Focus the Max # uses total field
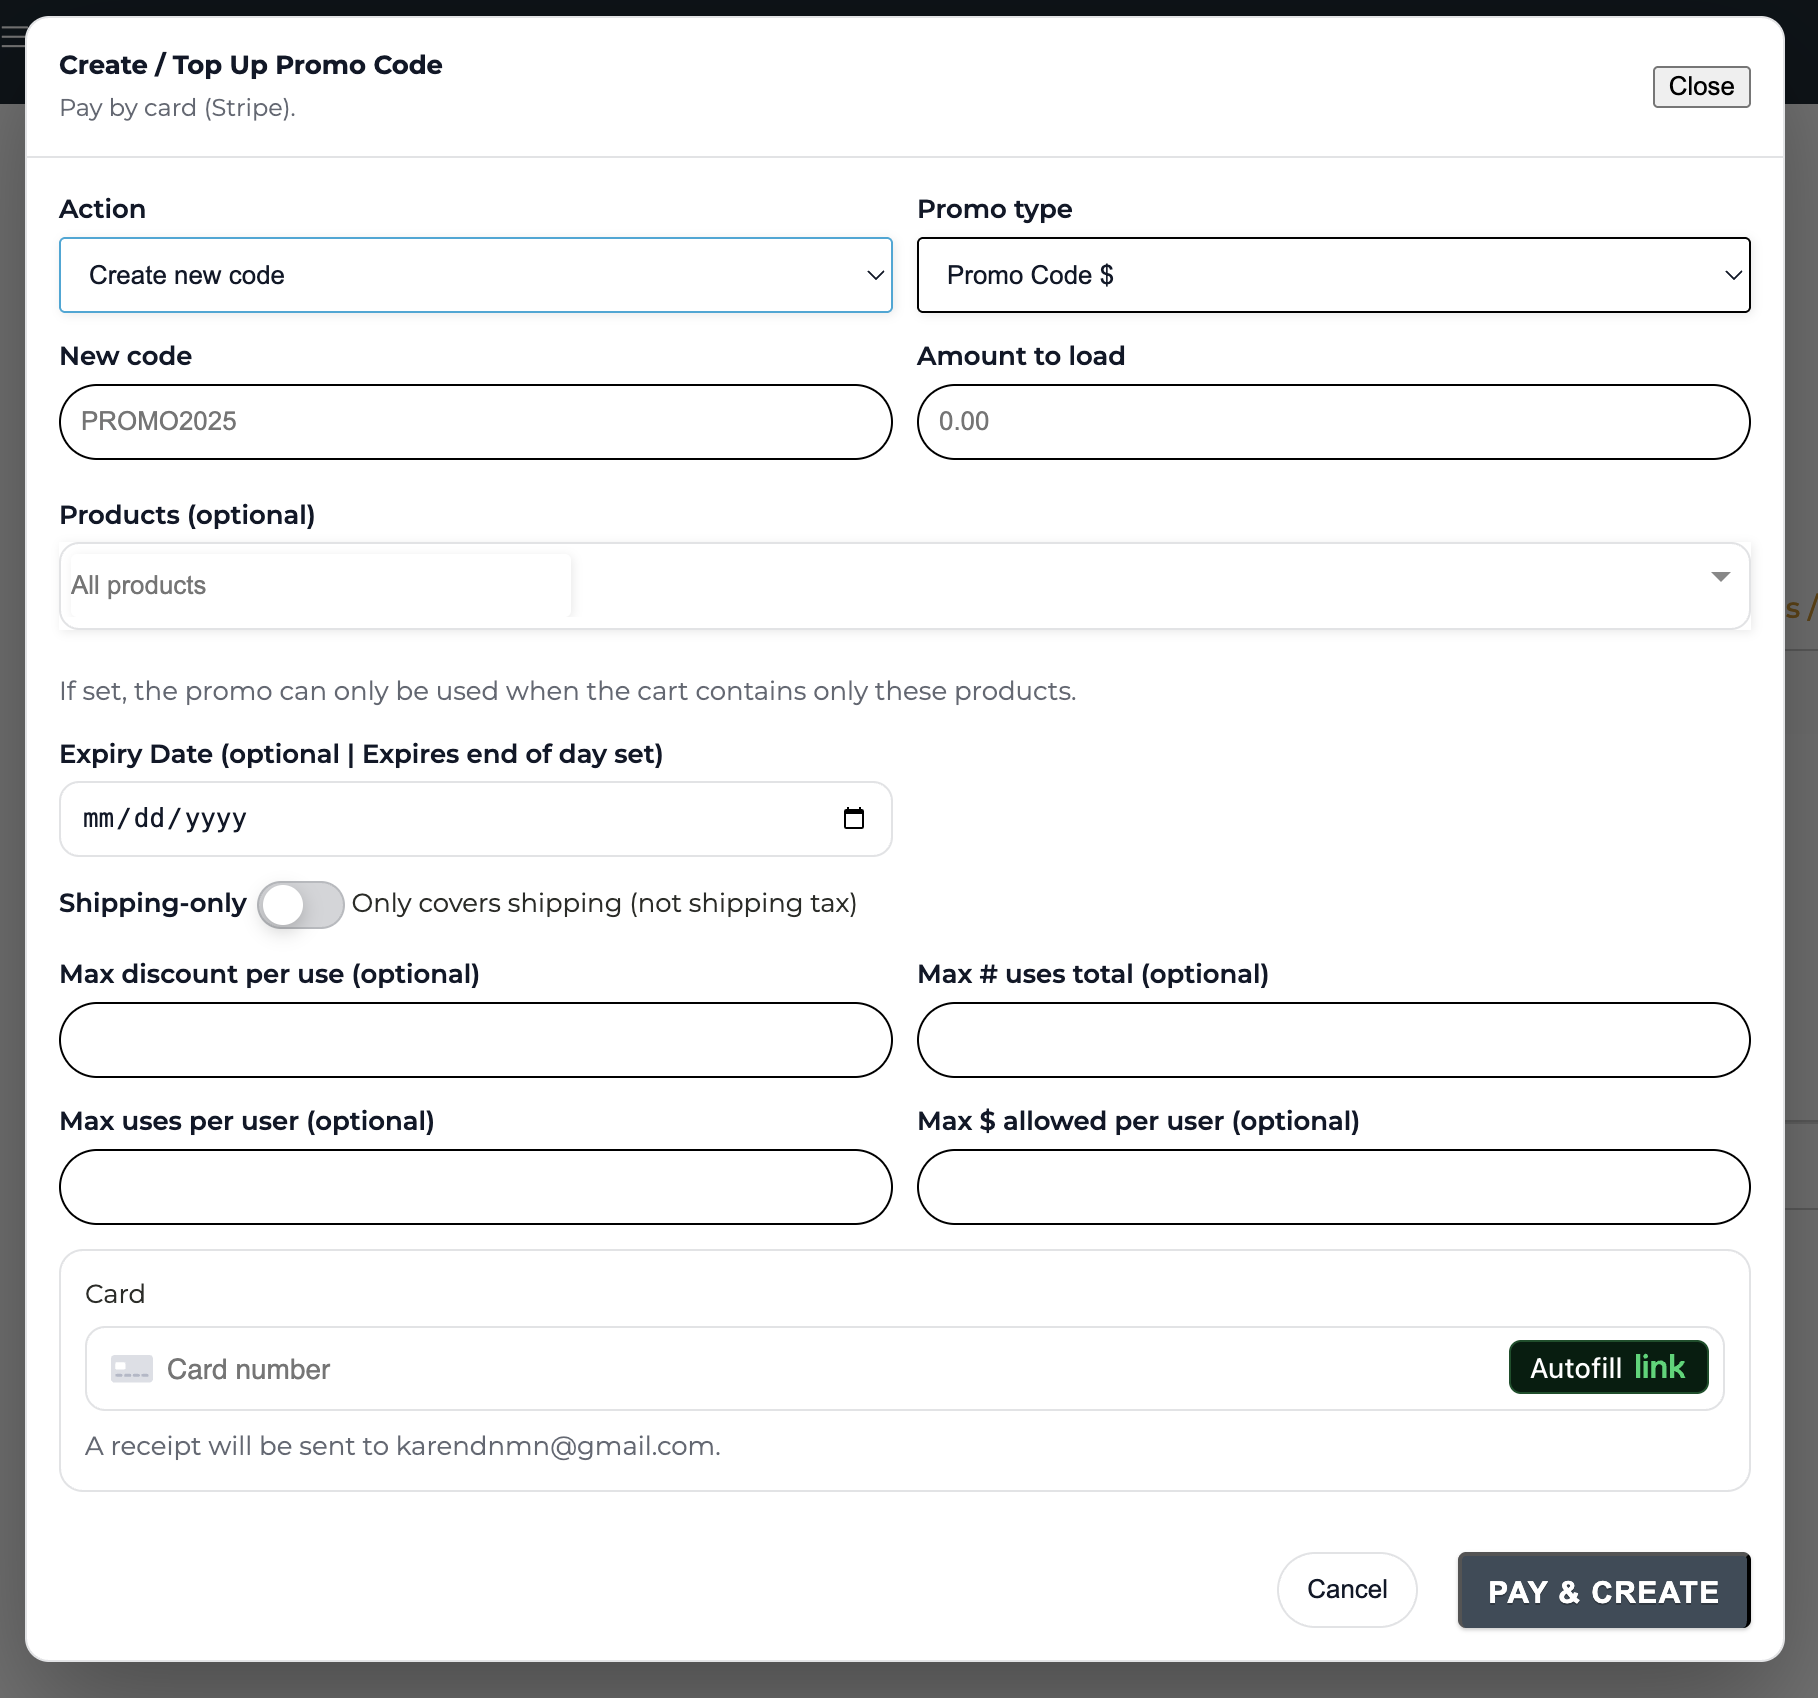The image size is (1818, 1698). tap(1333, 1040)
